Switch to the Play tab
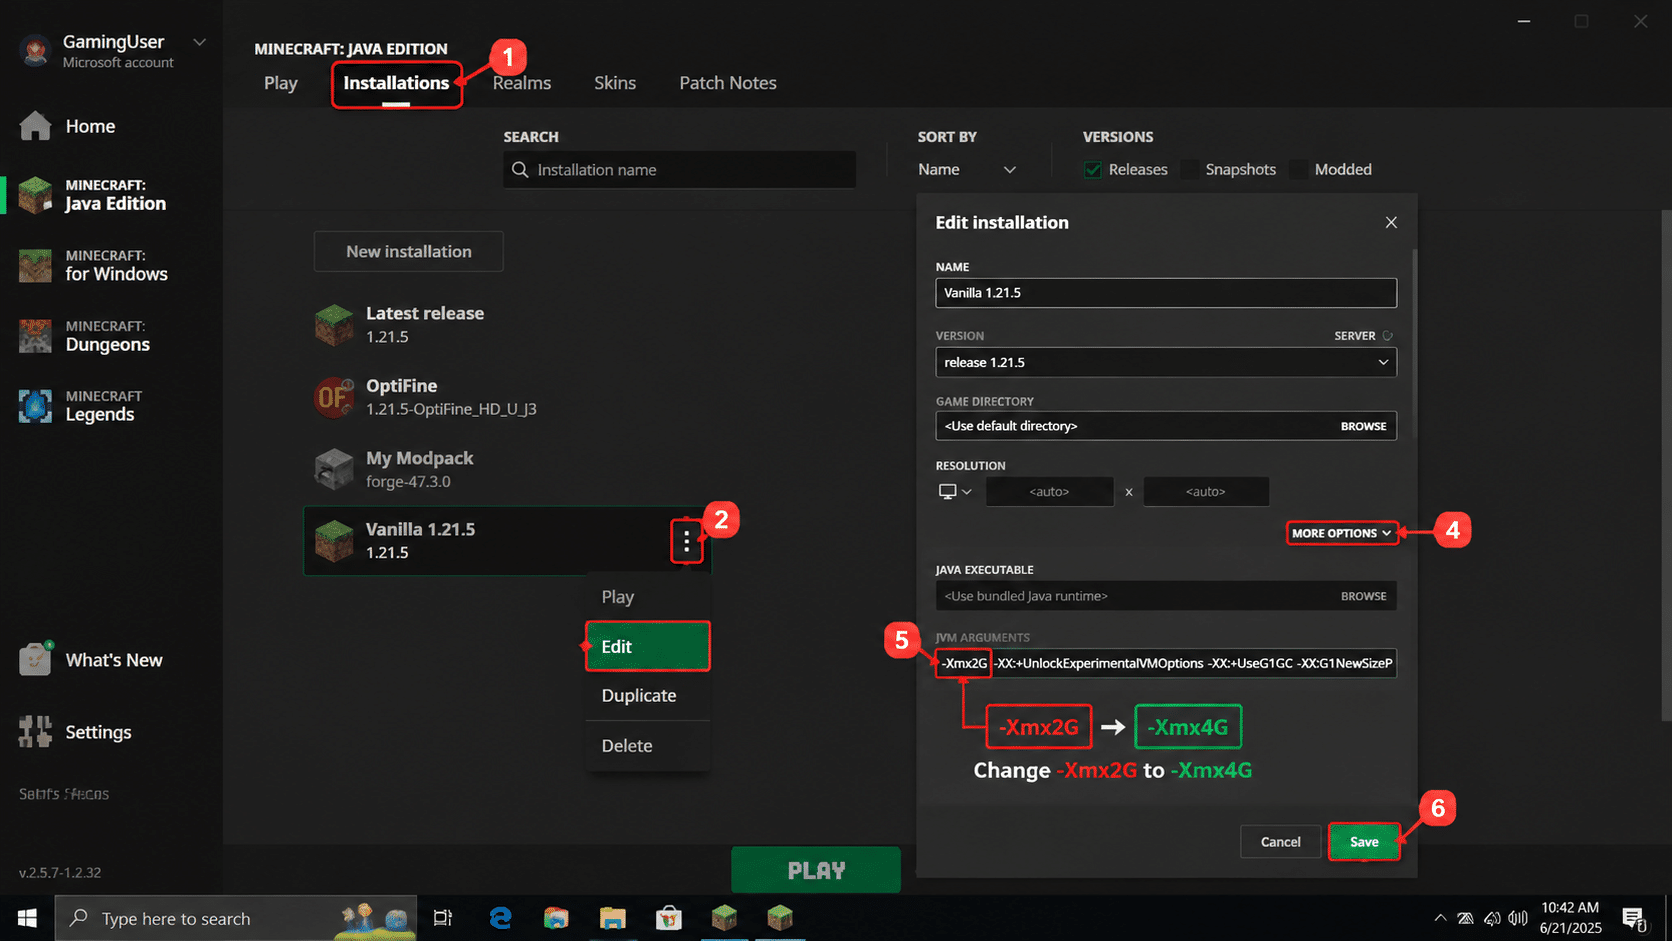 pos(281,83)
